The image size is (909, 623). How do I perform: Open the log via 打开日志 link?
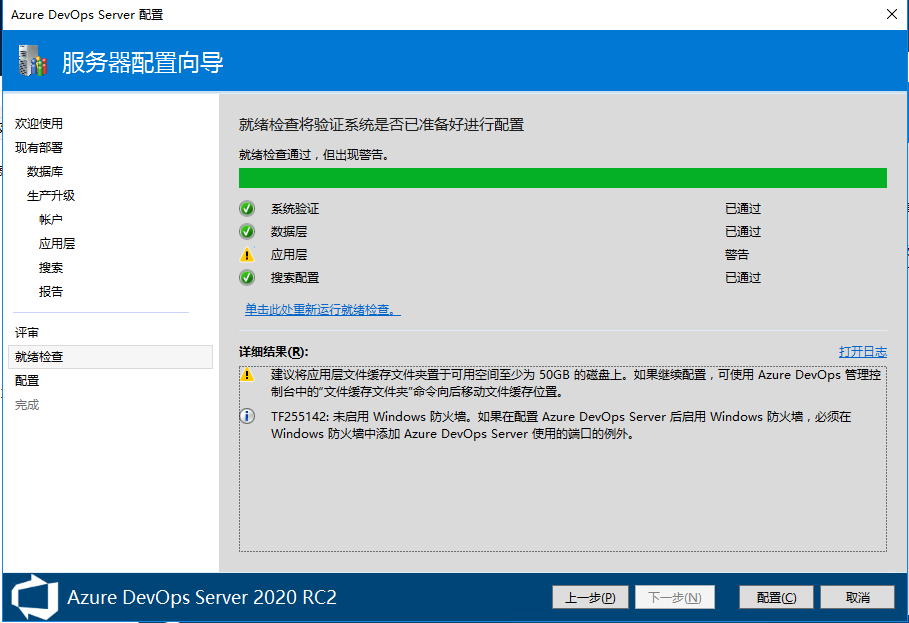pyautogui.click(x=862, y=352)
